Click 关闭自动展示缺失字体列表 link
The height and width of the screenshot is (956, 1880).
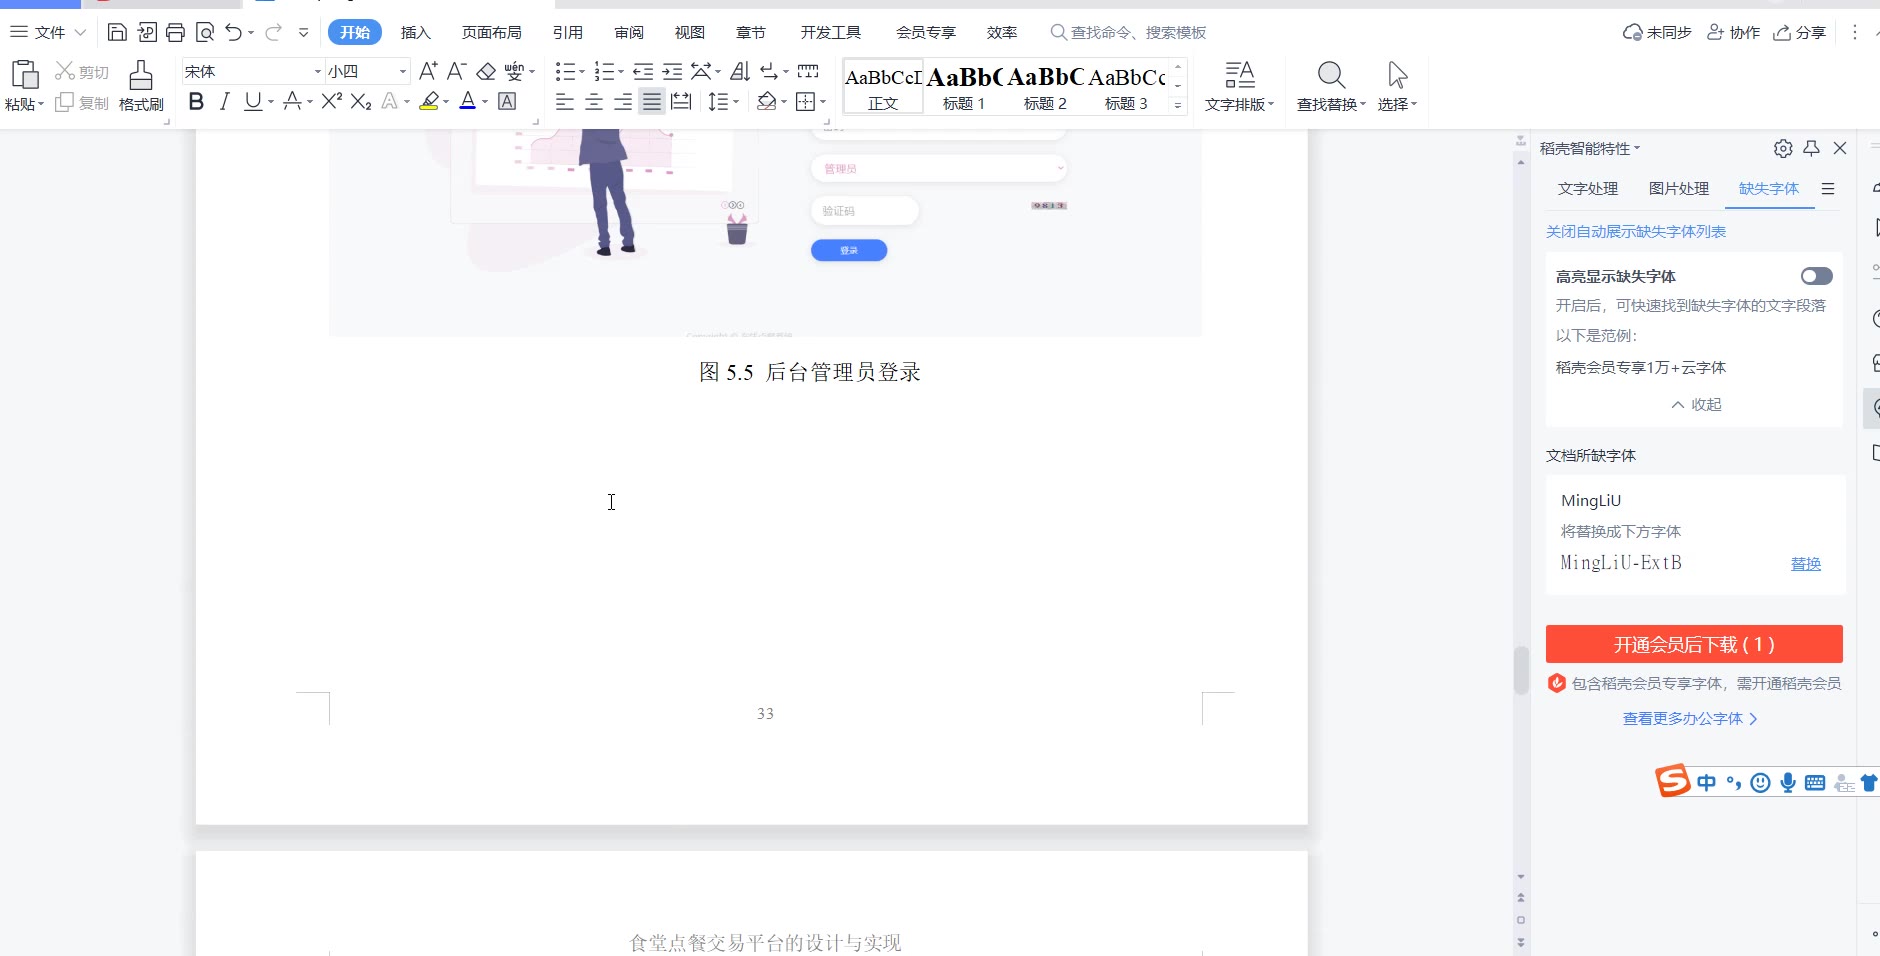(1636, 231)
